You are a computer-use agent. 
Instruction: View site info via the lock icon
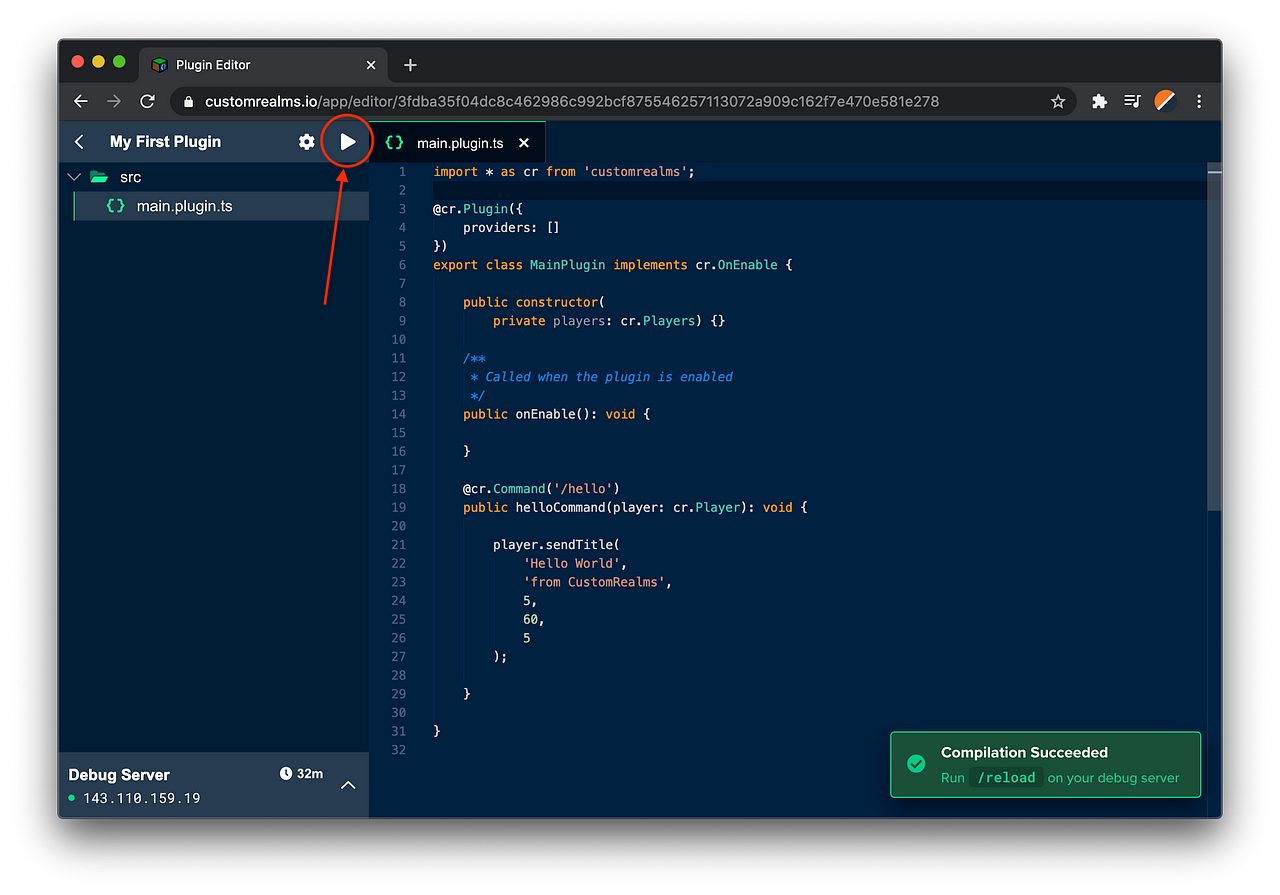point(188,101)
